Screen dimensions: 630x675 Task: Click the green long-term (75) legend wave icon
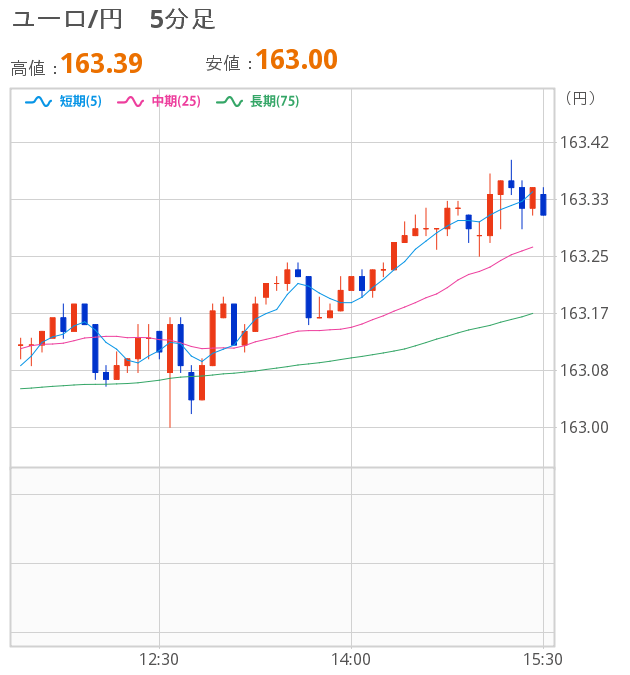229,102
